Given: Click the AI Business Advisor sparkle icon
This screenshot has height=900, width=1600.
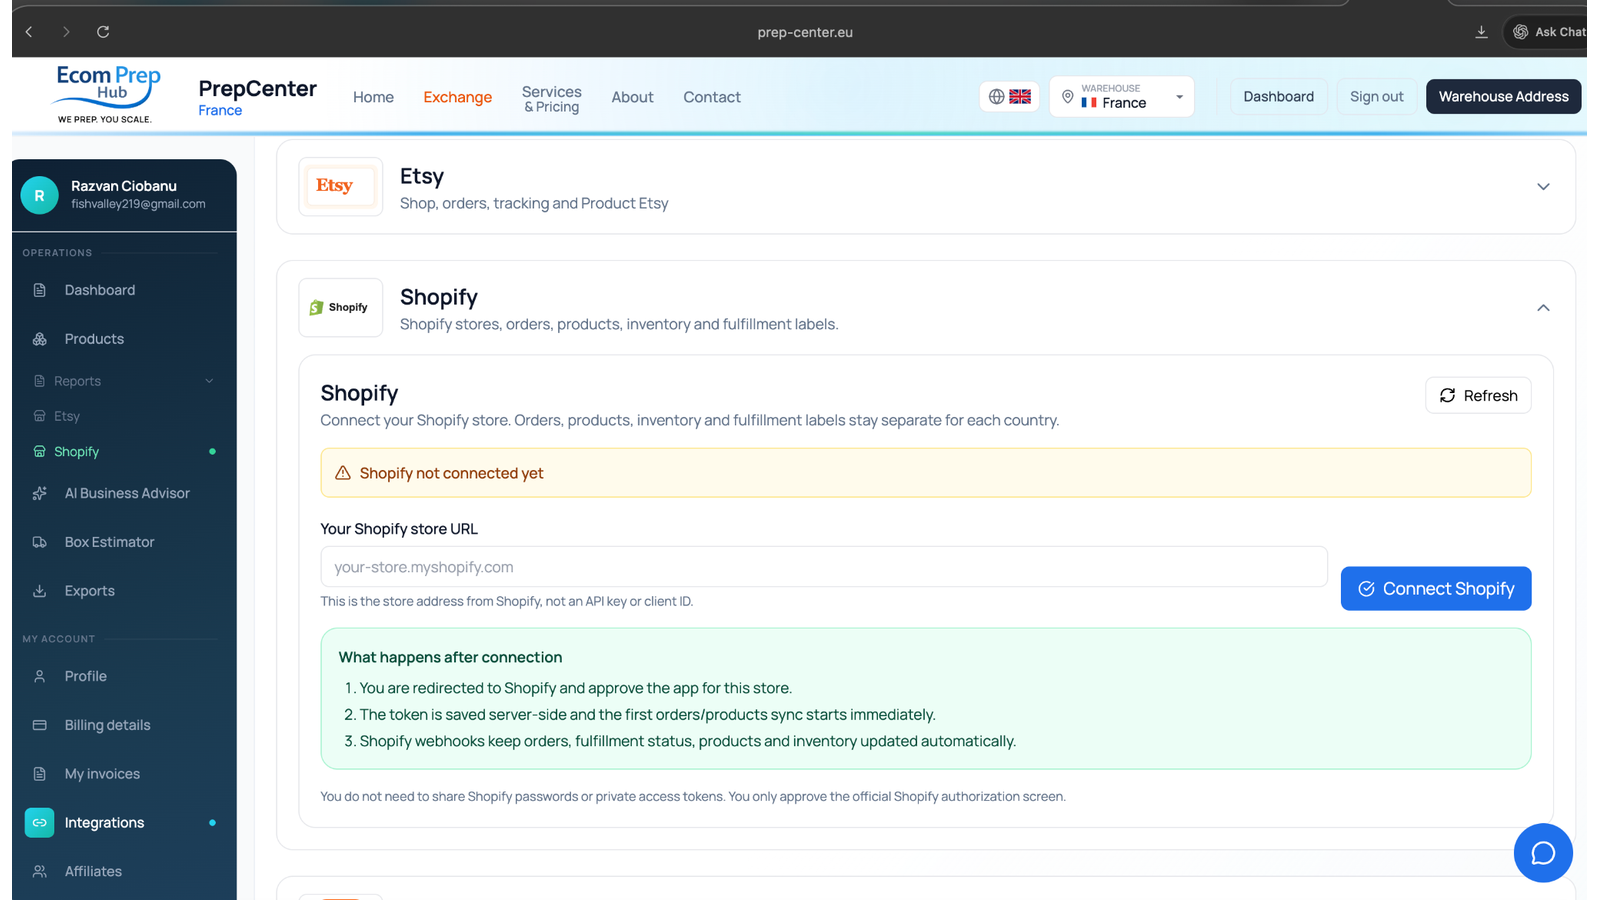Looking at the screenshot, I should pos(40,493).
